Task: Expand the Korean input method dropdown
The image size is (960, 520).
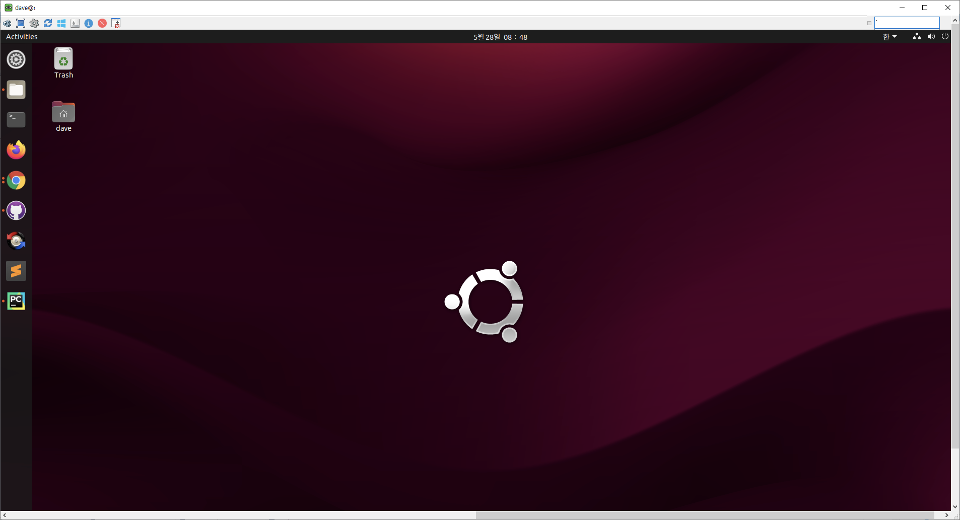Action: [x=890, y=37]
